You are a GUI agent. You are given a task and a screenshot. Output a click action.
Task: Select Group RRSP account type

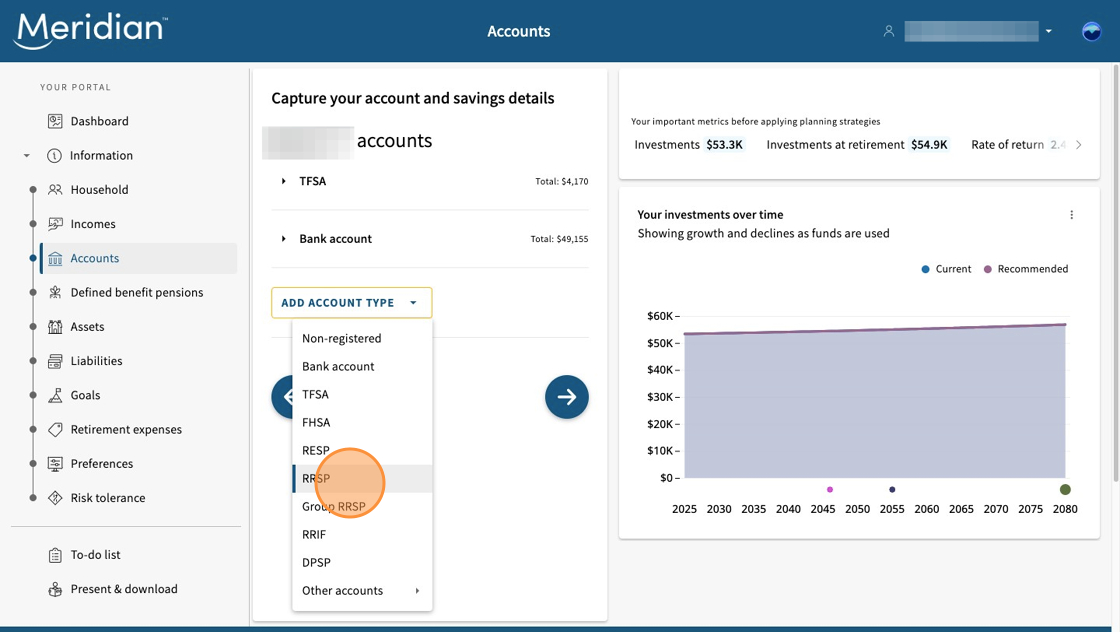point(362,506)
